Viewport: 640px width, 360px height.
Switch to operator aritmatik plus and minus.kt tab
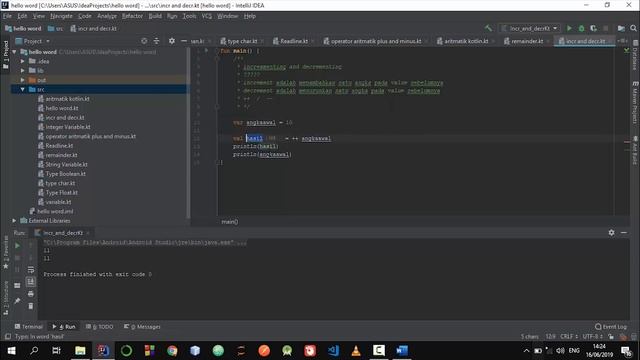(376, 41)
